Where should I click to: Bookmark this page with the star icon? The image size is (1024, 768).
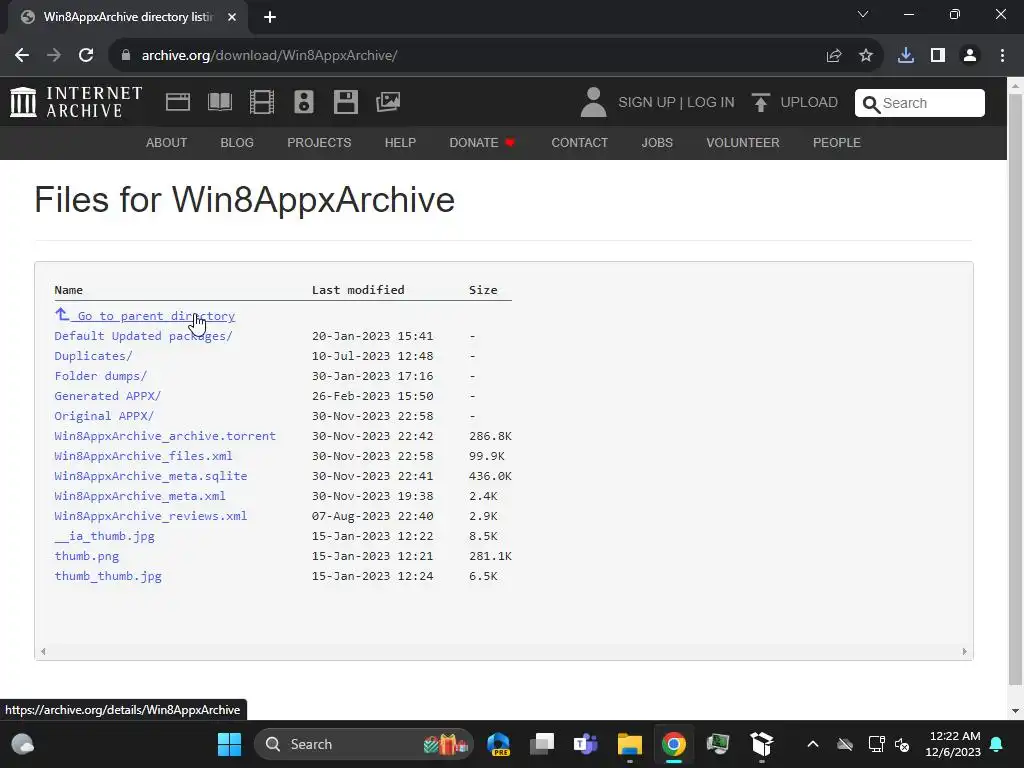coord(866,56)
